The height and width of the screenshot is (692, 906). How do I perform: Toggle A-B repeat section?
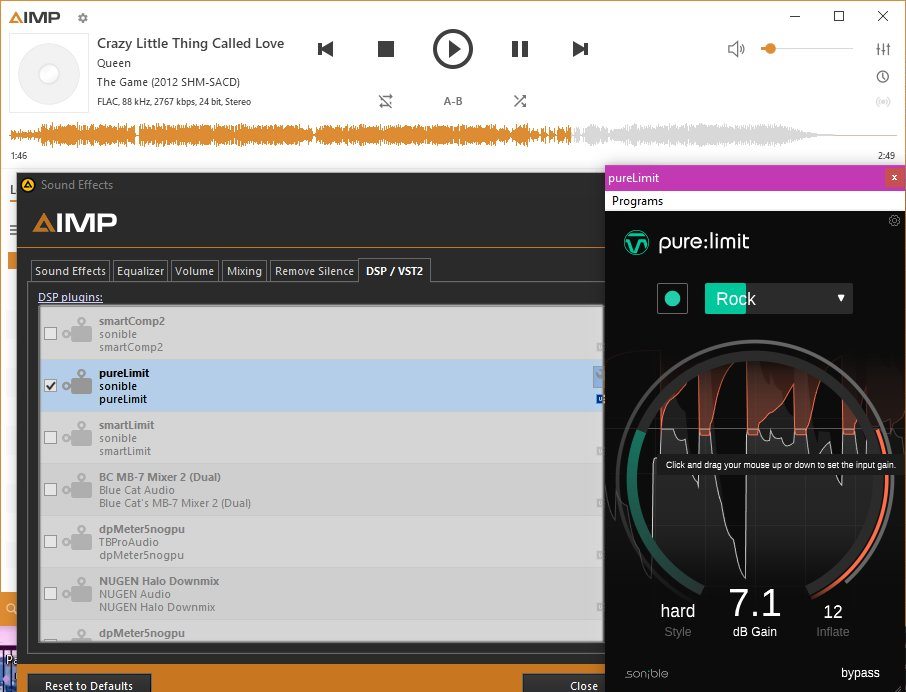pyautogui.click(x=453, y=101)
